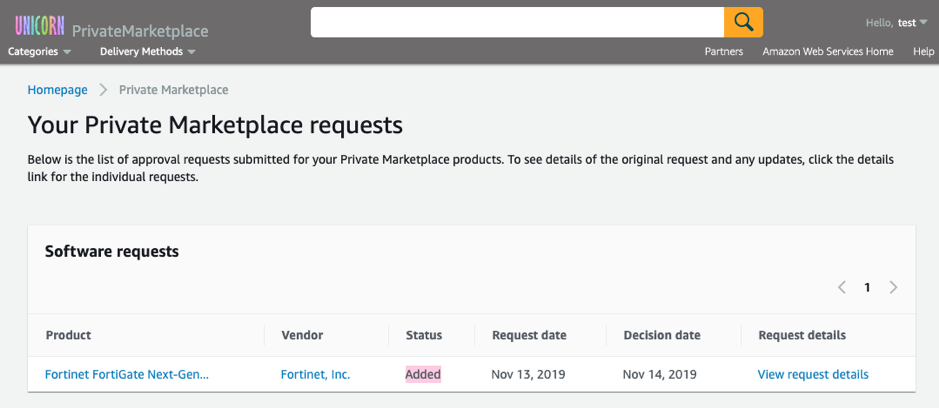Viewport: 939px width, 408px height.
Task: Click into the search input field
Action: (517, 22)
